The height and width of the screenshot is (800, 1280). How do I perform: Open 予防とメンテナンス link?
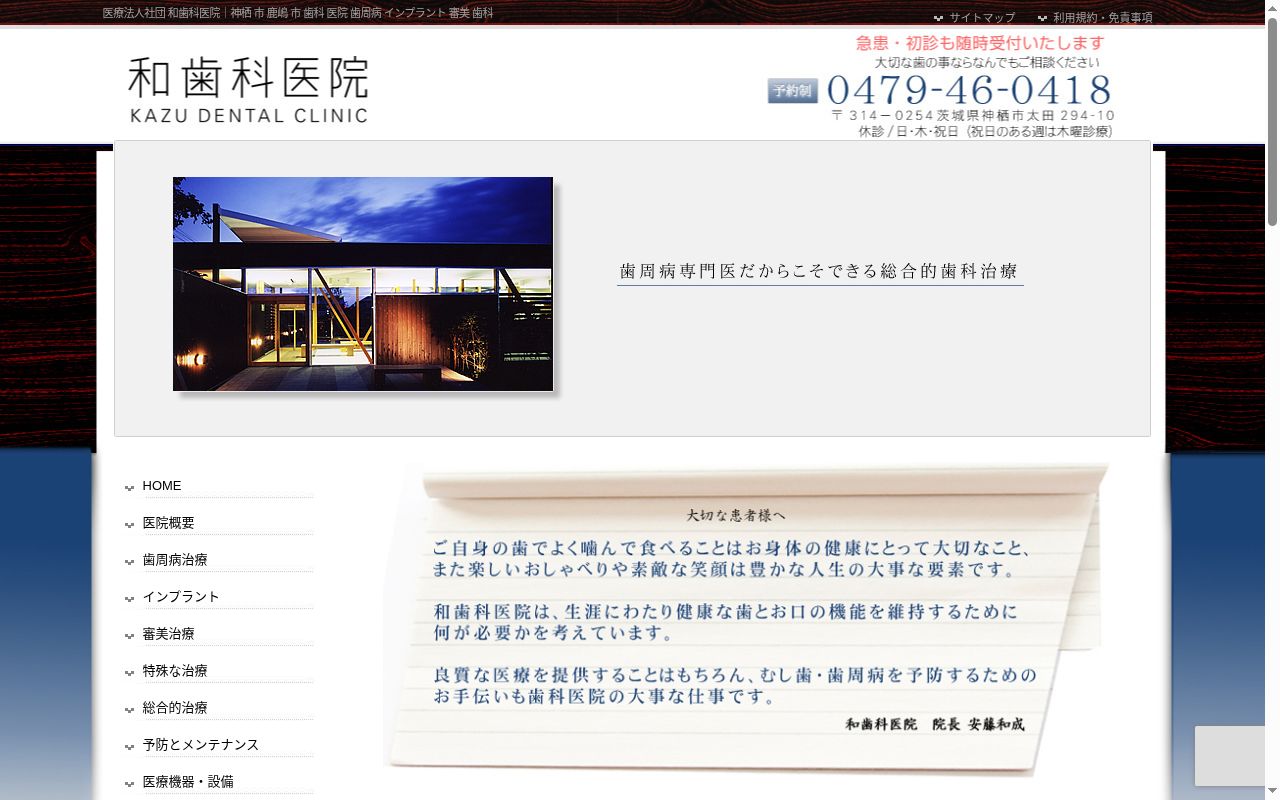point(201,745)
